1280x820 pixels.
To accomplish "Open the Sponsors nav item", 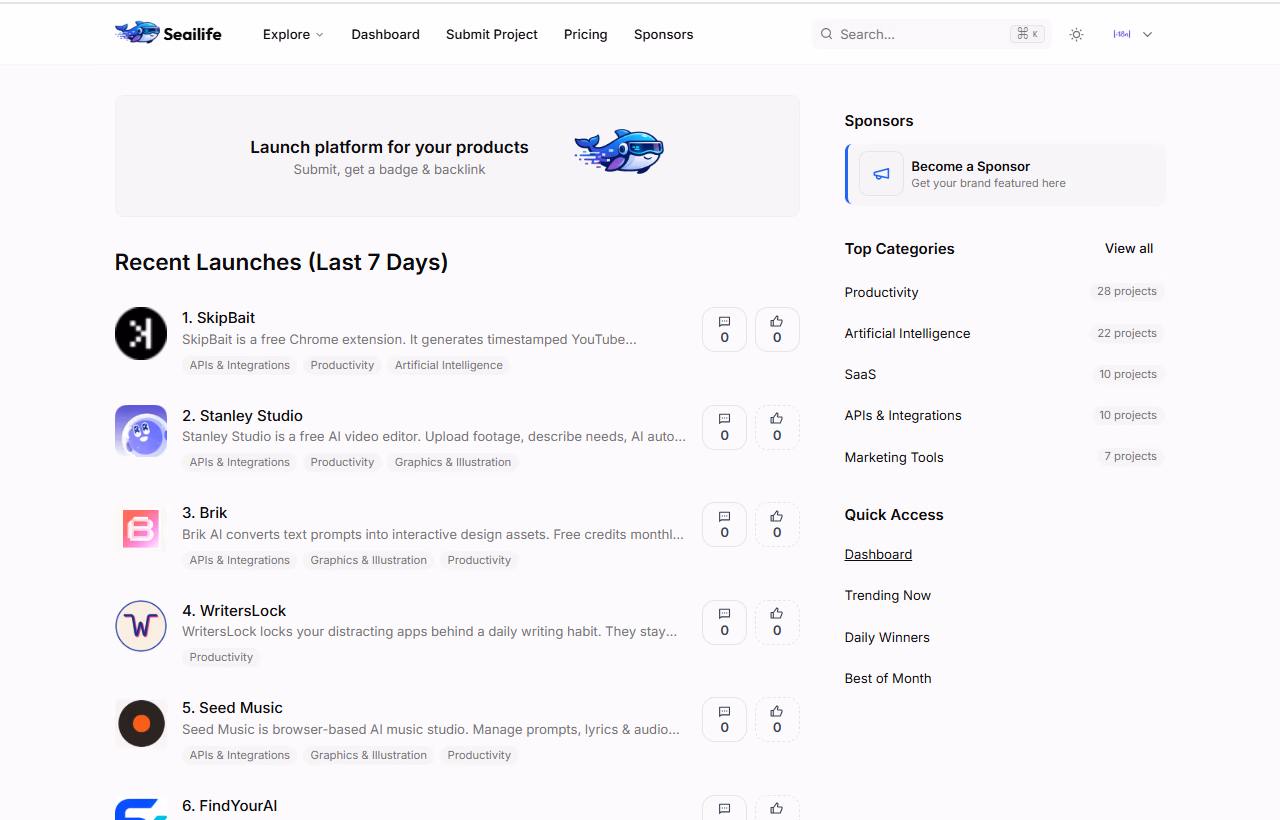I will (663, 34).
